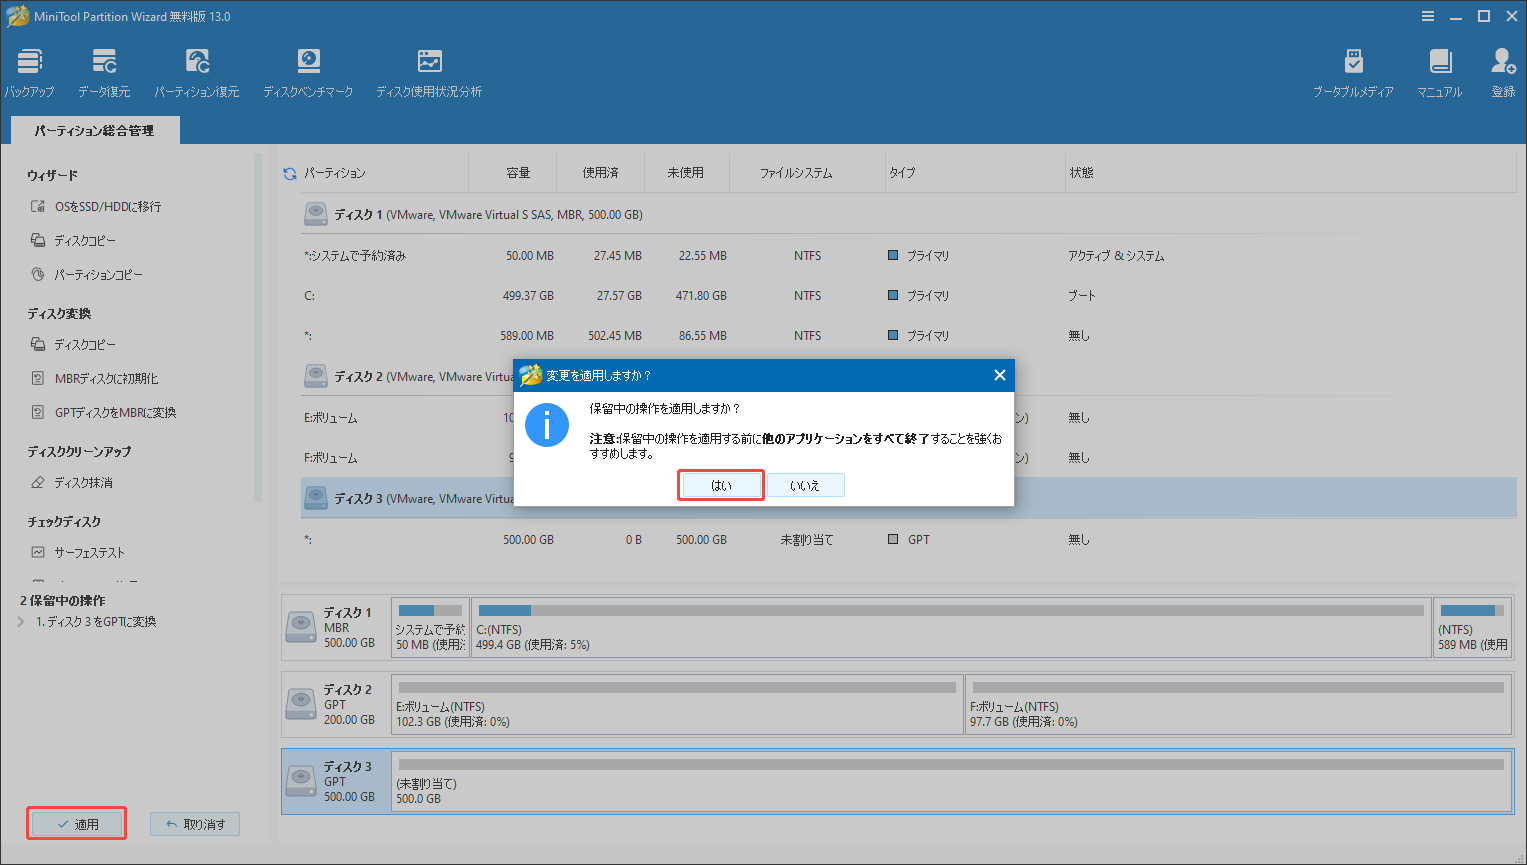
Task: Close the 変更を適用しますか dialog
Action: [x=999, y=375]
